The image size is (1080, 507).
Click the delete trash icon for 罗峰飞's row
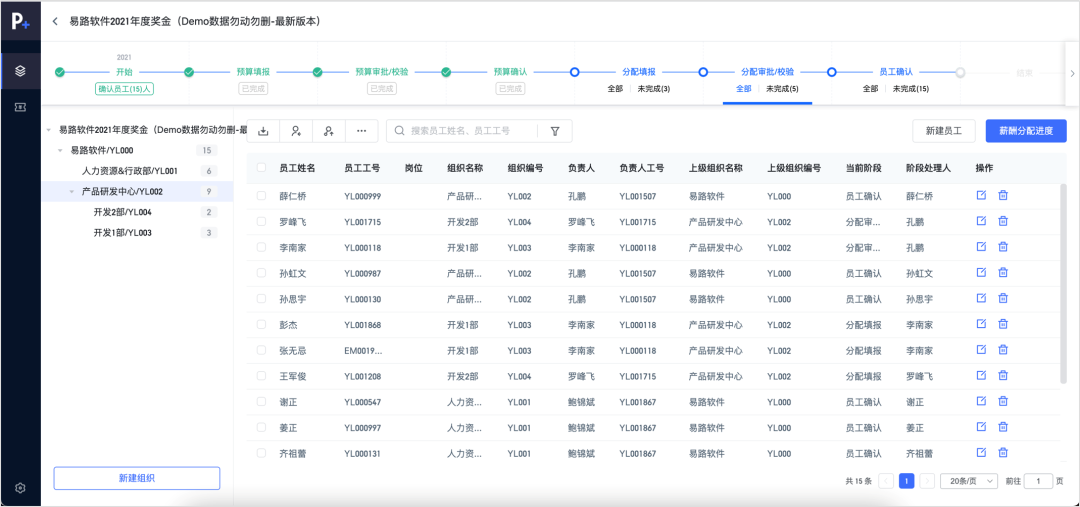coord(1003,221)
